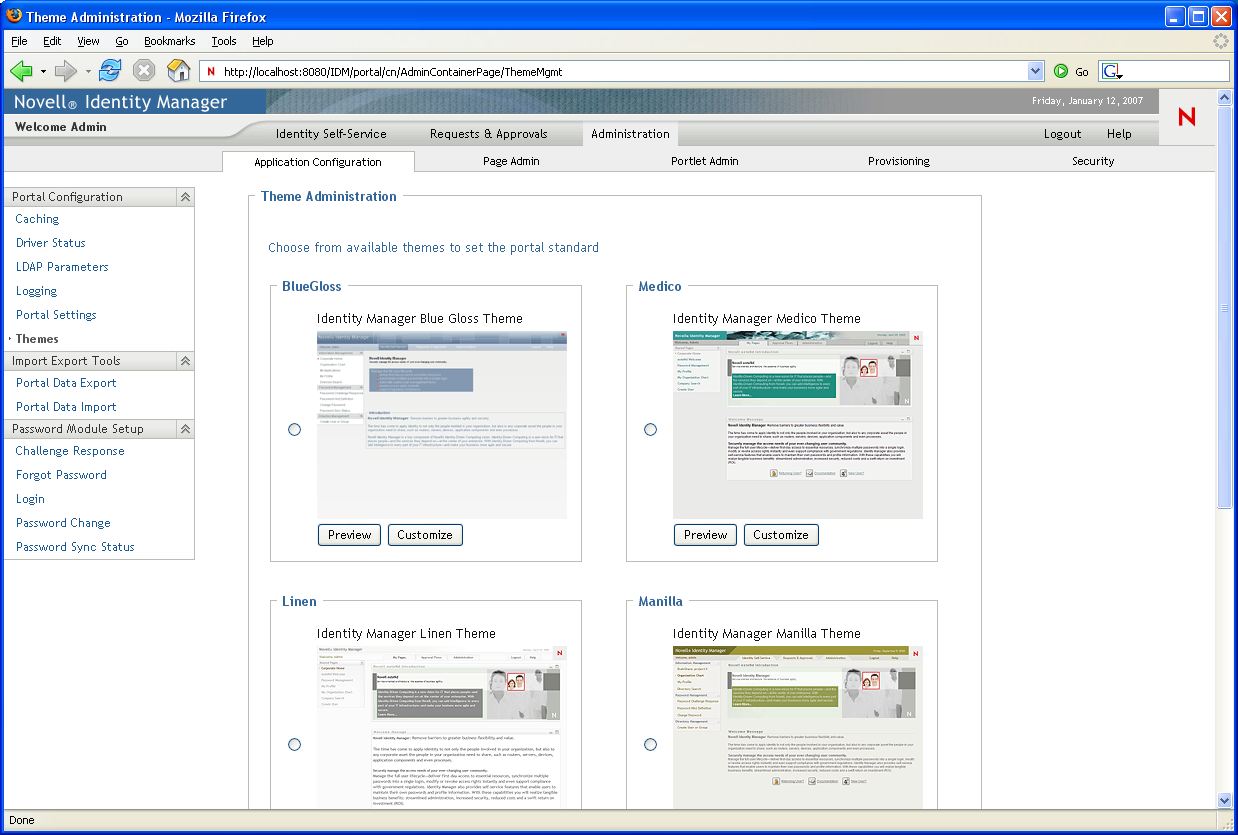Select the Medico theme radio button
1238x835 pixels.
click(650, 429)
